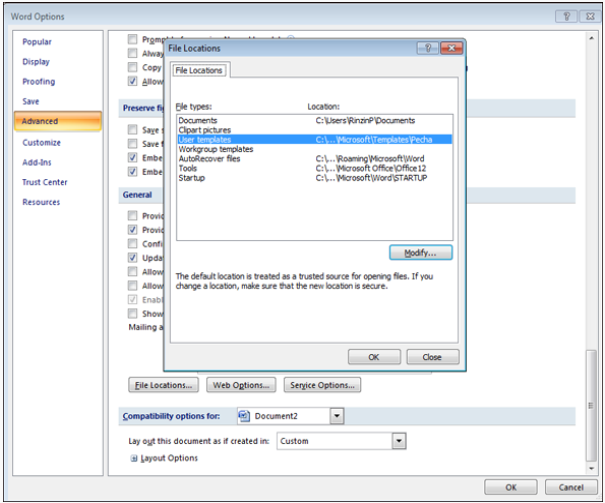Open the Service Options button
This screenshot has height=503, width=605.
pyautogui.click(x=321, y=385)
